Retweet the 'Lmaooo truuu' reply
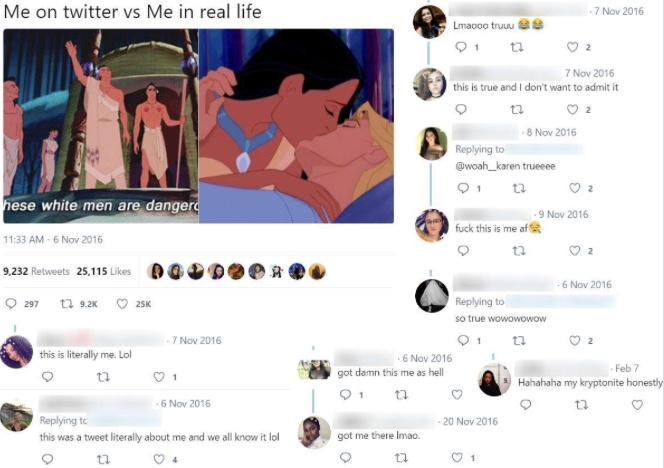Screen dimensions: 664x468 (x=517, y=47)
